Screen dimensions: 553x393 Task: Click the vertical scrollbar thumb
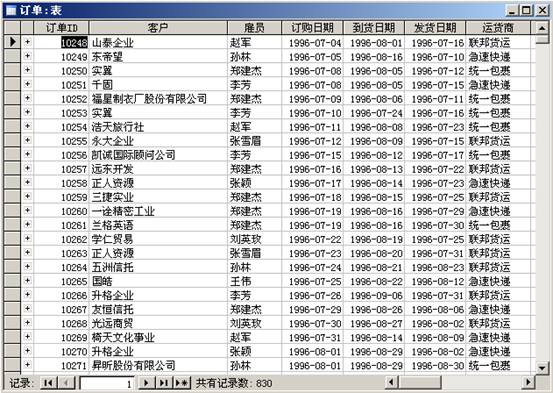point(542,39)
